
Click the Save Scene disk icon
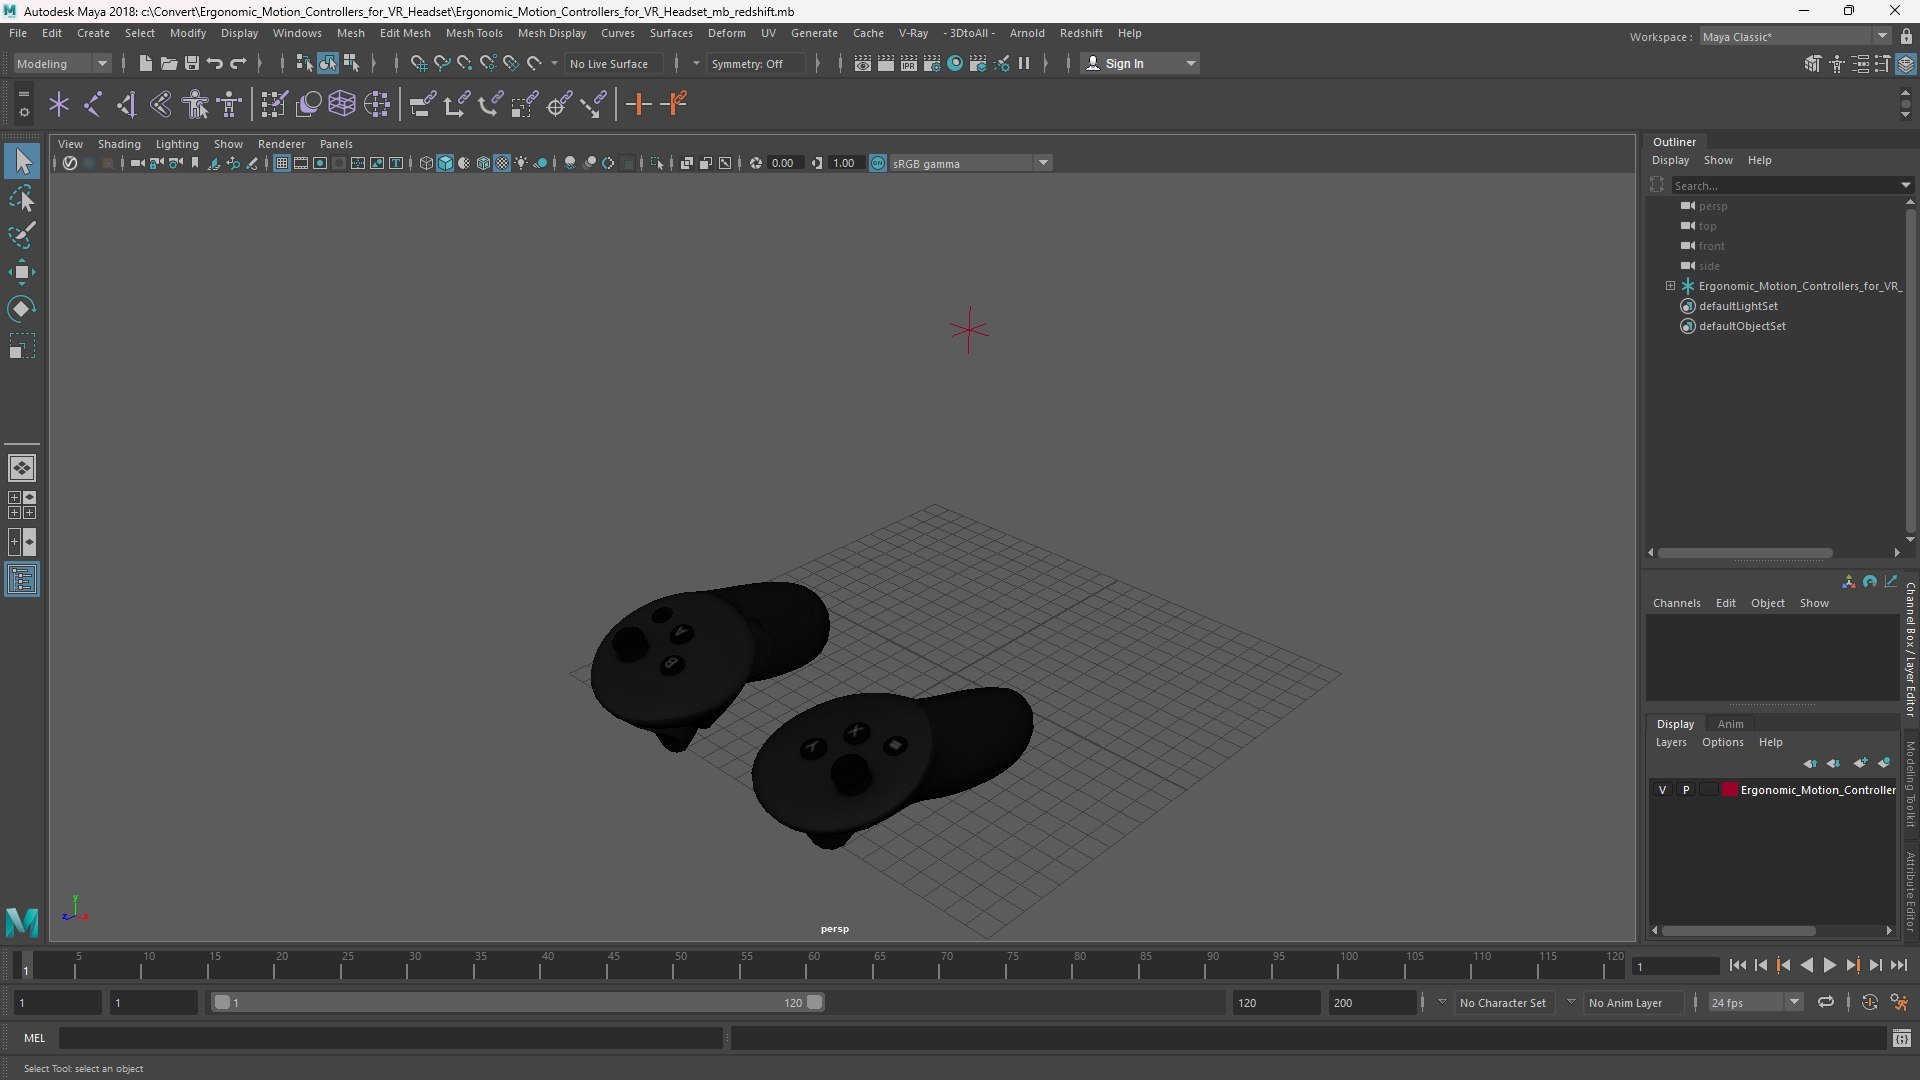tap(191, 63)
